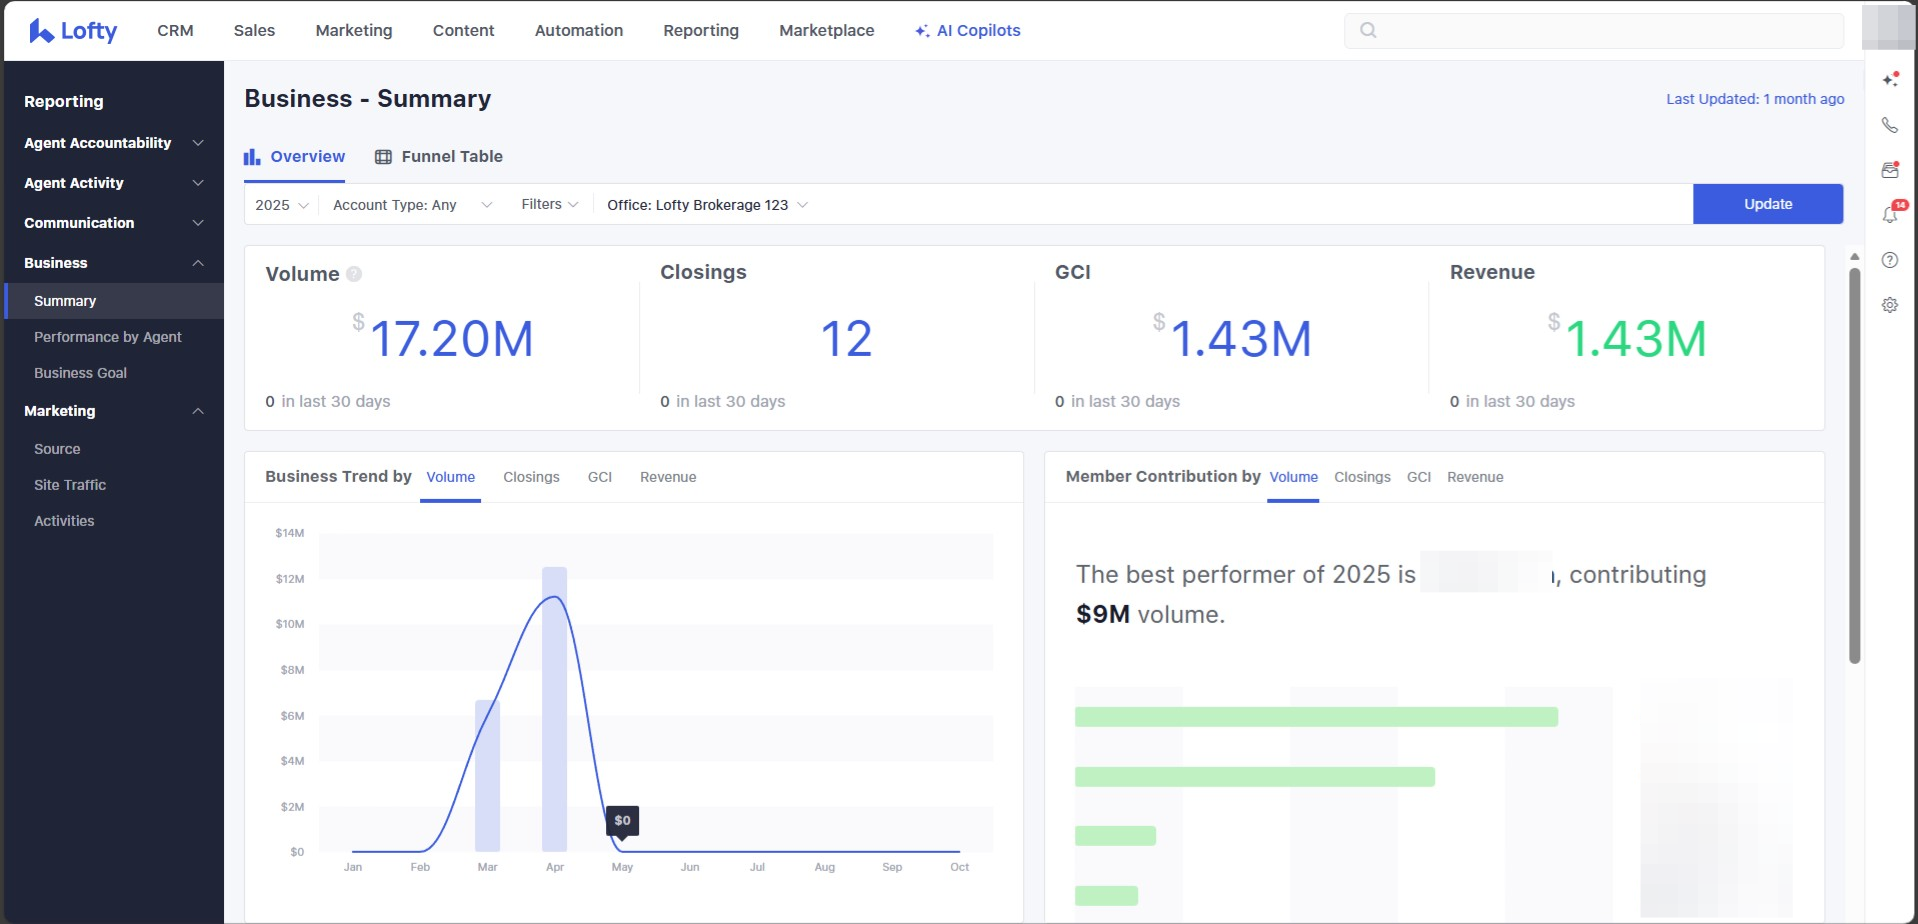1918x924 pixels.
Task: Open the inbox icon in right sidebar
Action: (1889, 170)
